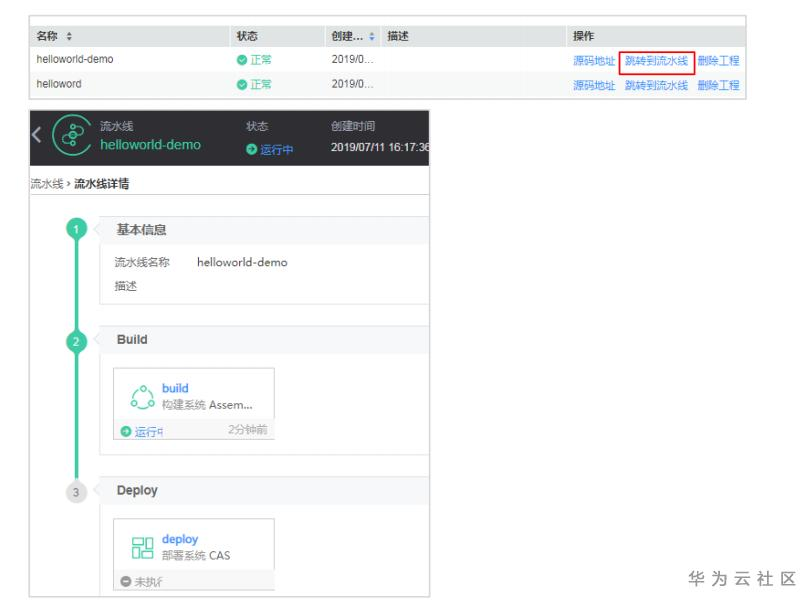Click the back arrow in the pipeline header
Image resolution: width=809 pixels, height=604 pixels.
(x=37, y=135)
